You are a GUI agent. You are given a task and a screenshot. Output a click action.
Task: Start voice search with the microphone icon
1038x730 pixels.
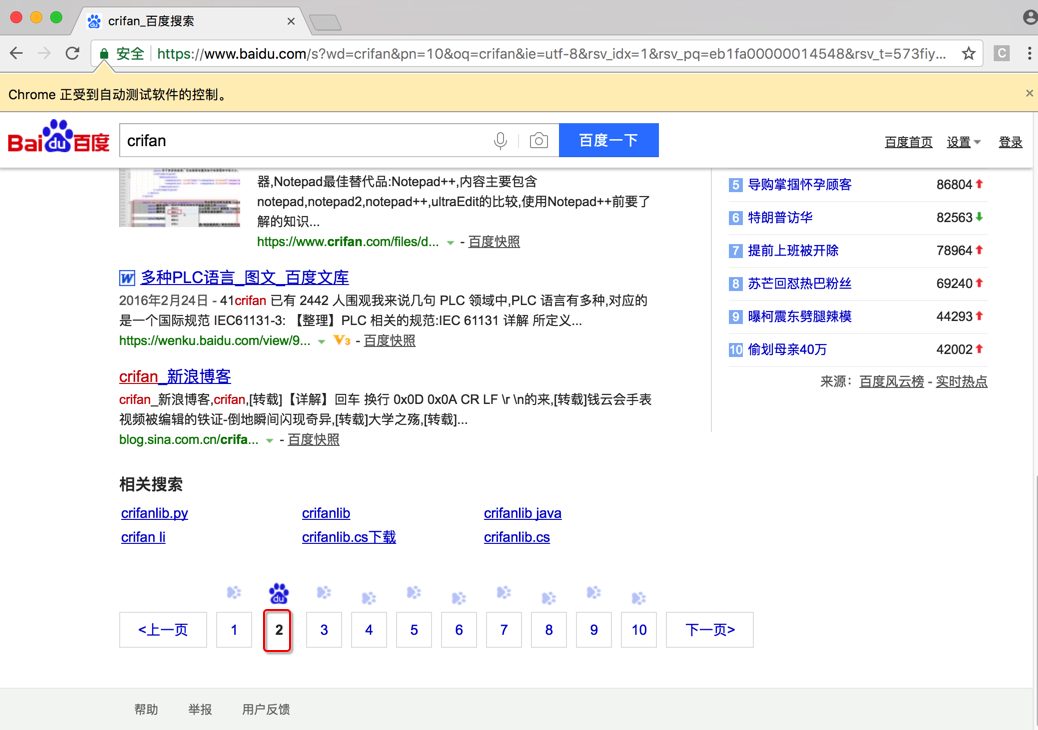click(x=500, y=140)
